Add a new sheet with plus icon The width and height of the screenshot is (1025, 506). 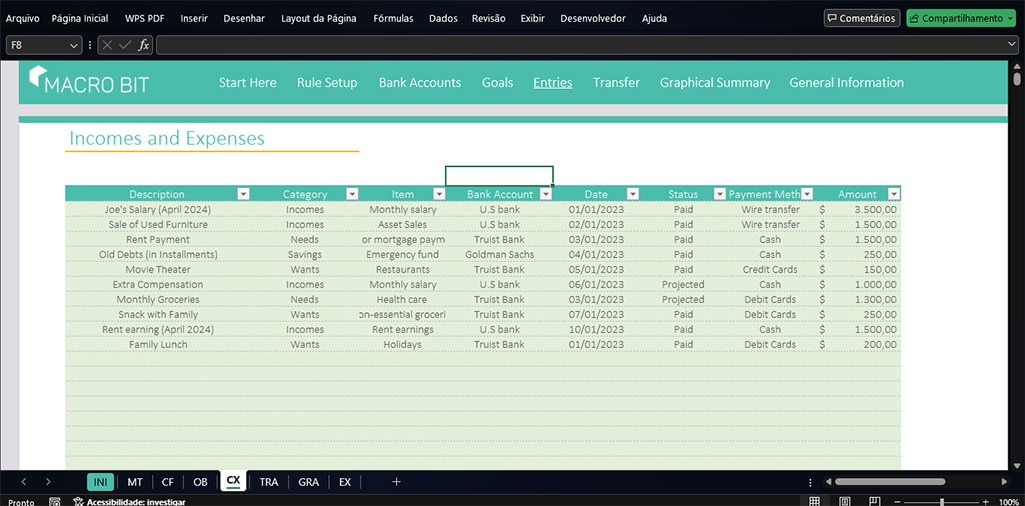coord(396,482)
